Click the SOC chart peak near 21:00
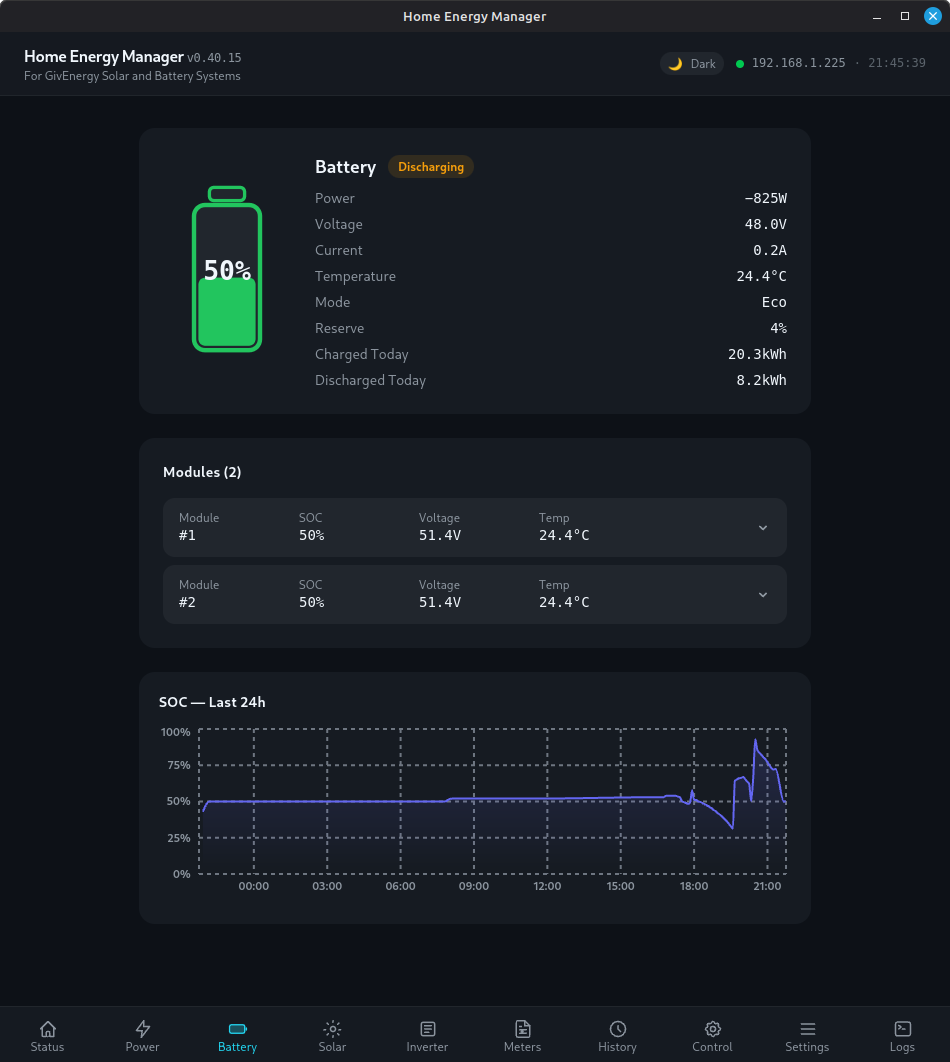950x1062 pixels. 756,740
